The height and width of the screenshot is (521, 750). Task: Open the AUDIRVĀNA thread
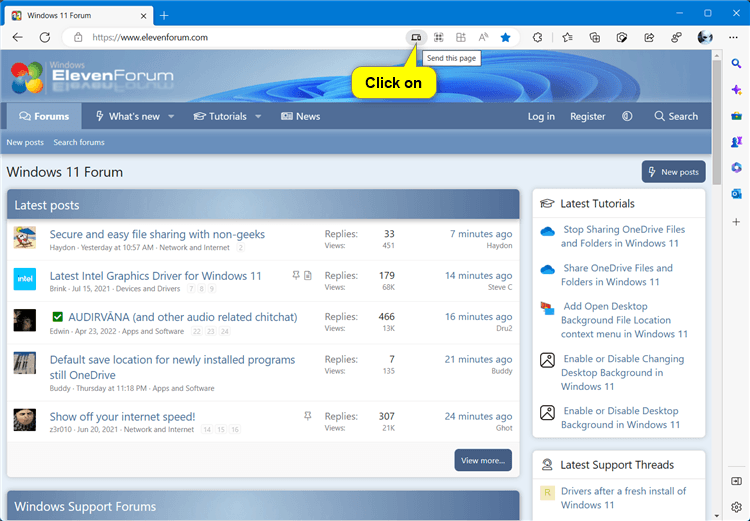tap(183, 317)
